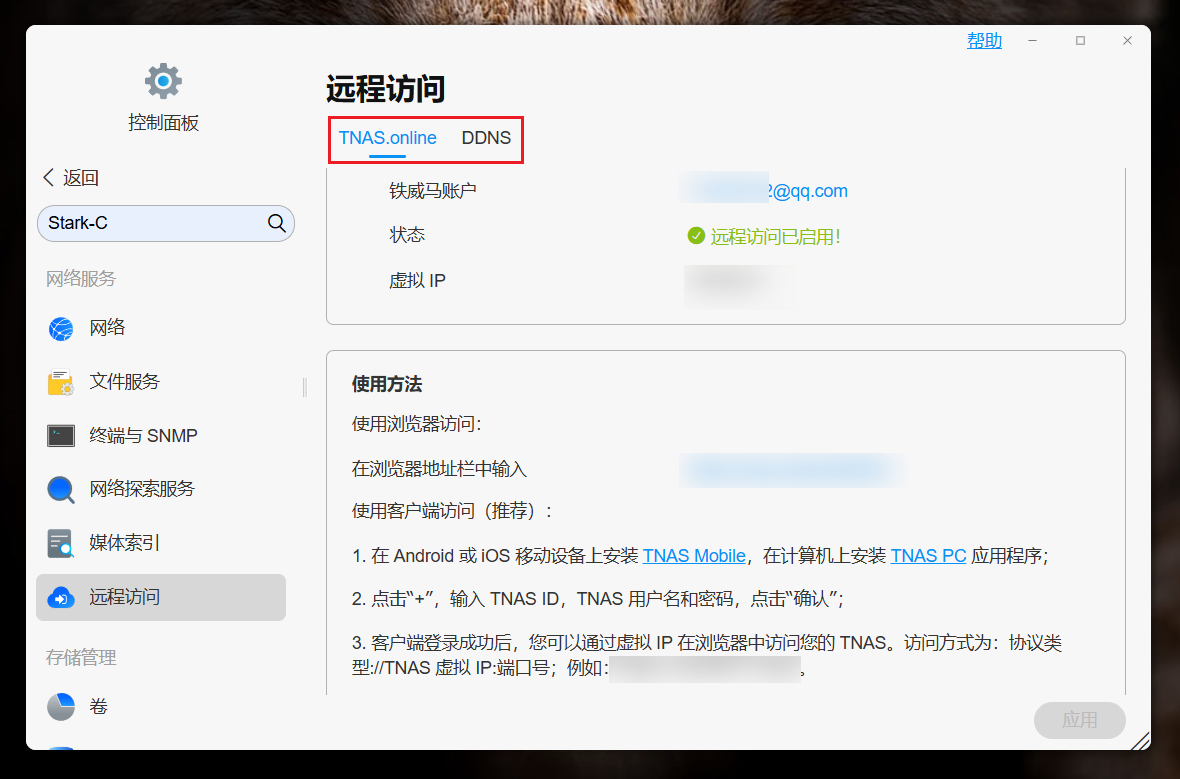Screen dimensions: 1180x779
Task: Open the 文件服务 folder icon
Action: 61,382
